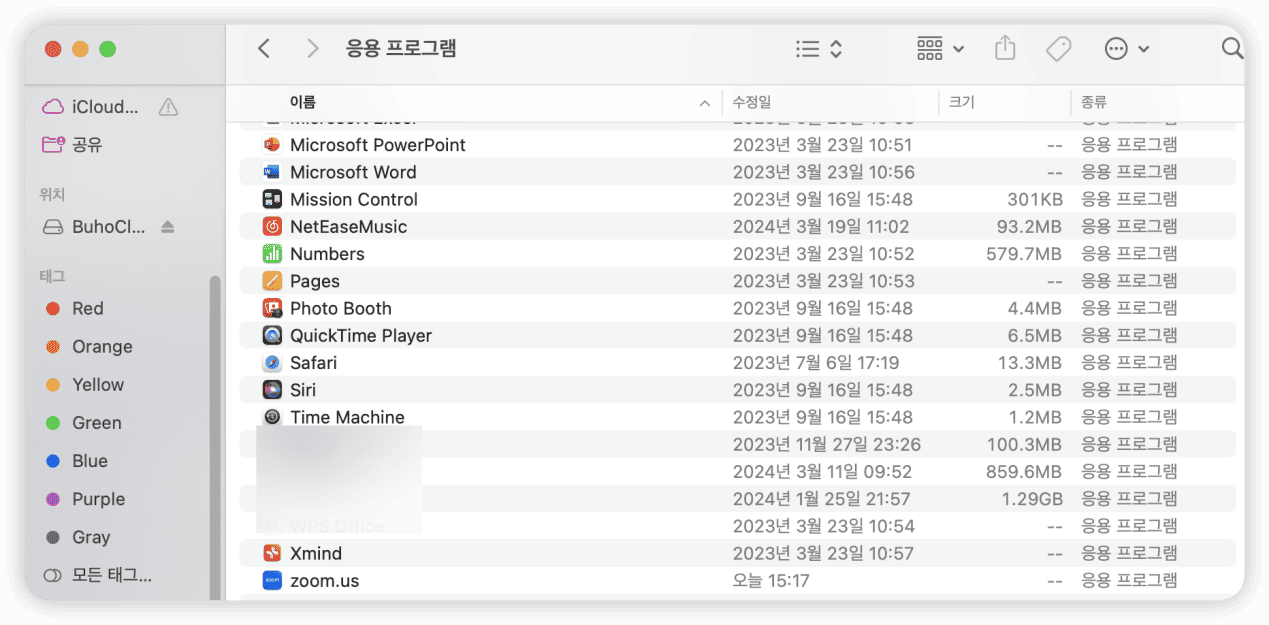Select the zoom.us app icon

pyautogui.click(x=272, y=580)
